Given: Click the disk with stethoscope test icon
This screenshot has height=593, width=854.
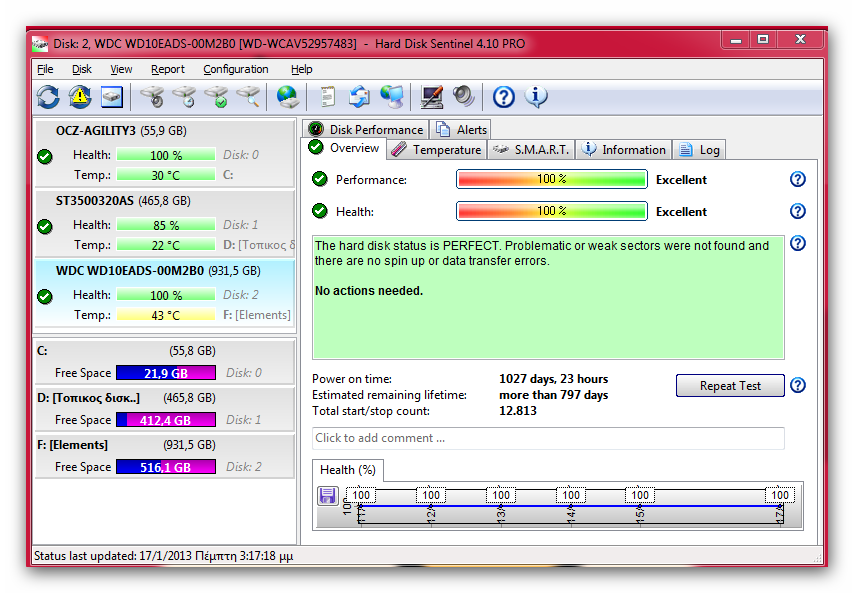Looking at the screenshot, I should click(152, 97).
